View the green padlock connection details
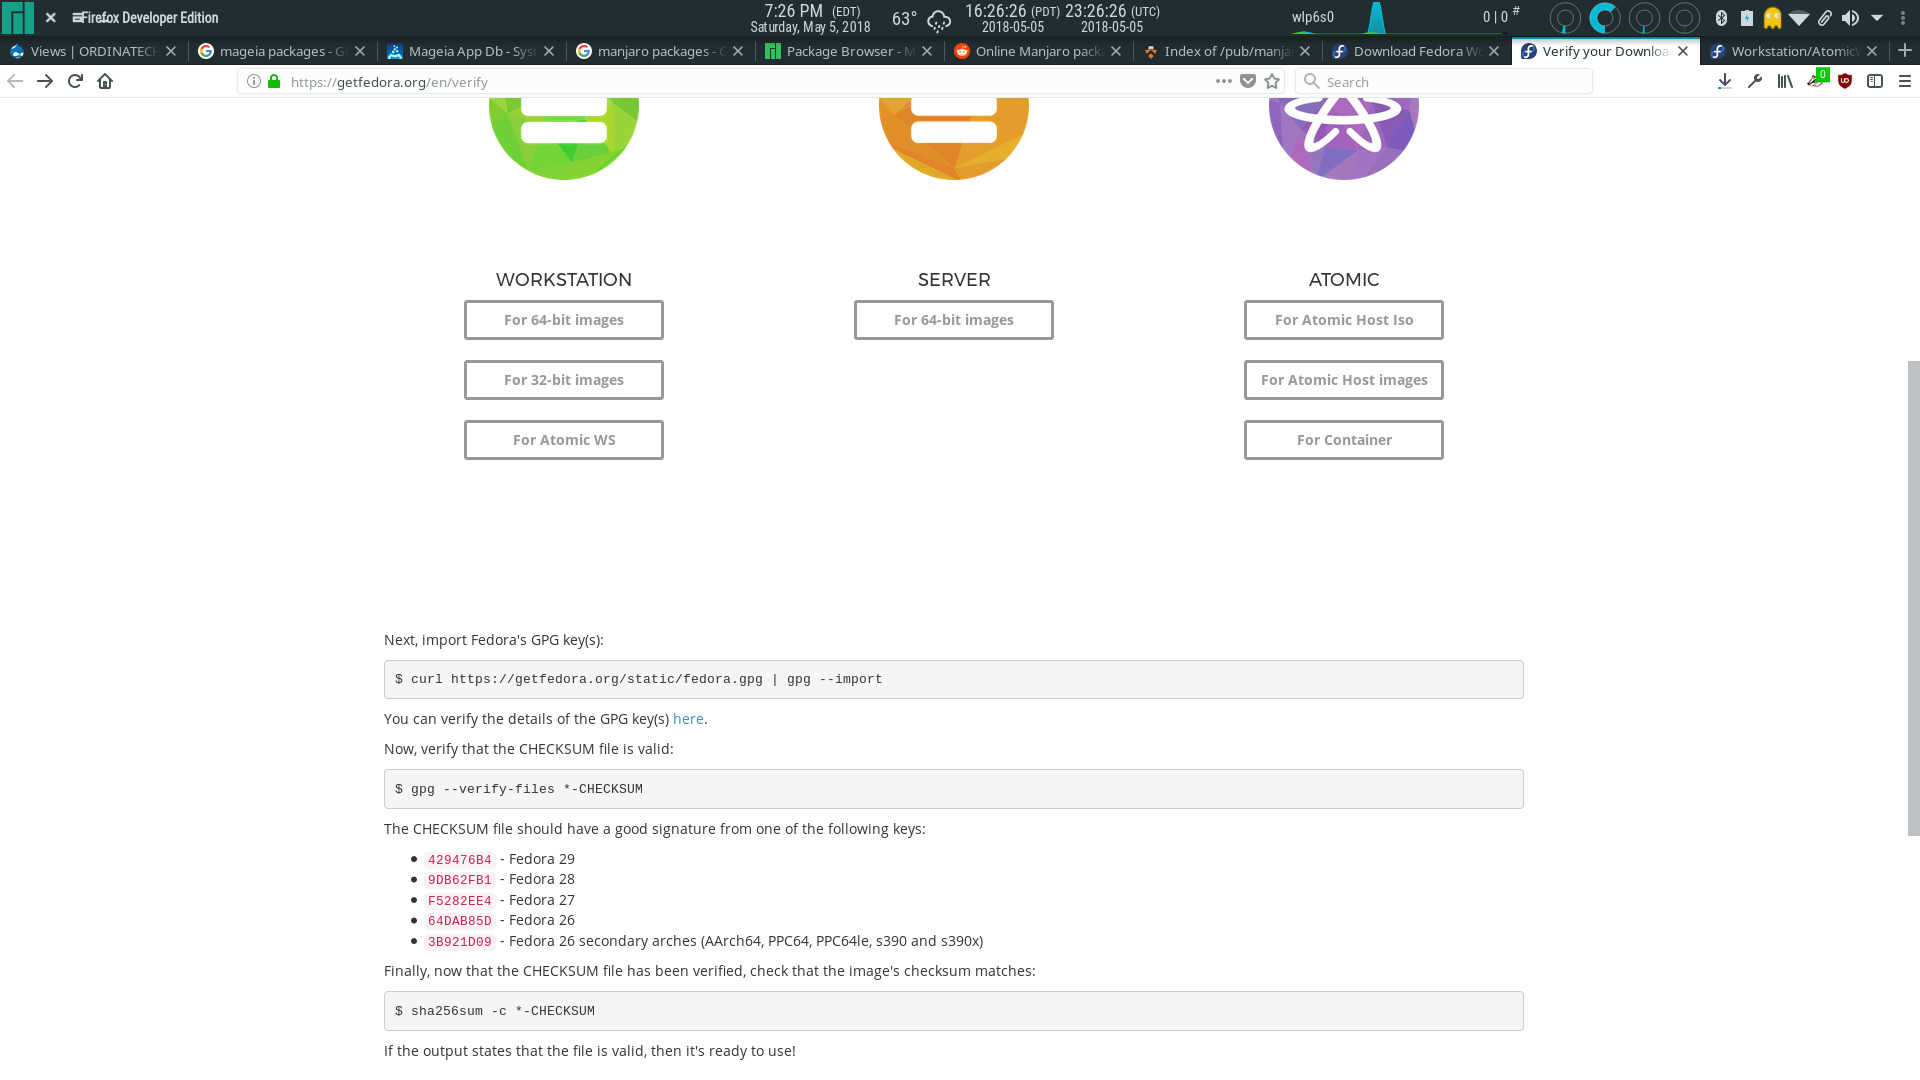Screen dimensions: 1920x1080 click(274, 81)
